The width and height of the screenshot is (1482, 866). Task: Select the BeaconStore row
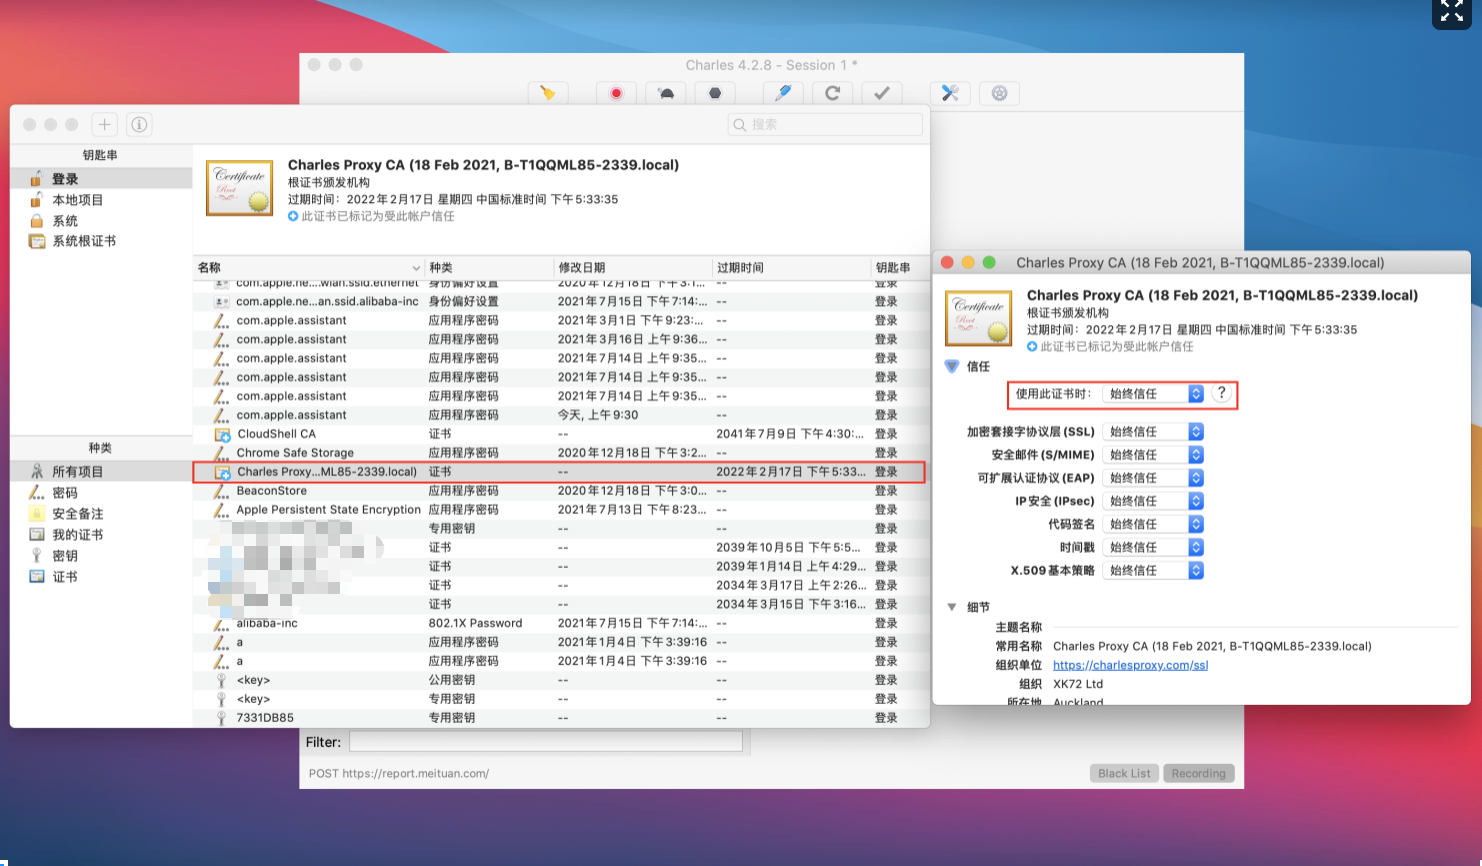click(559, 491)
